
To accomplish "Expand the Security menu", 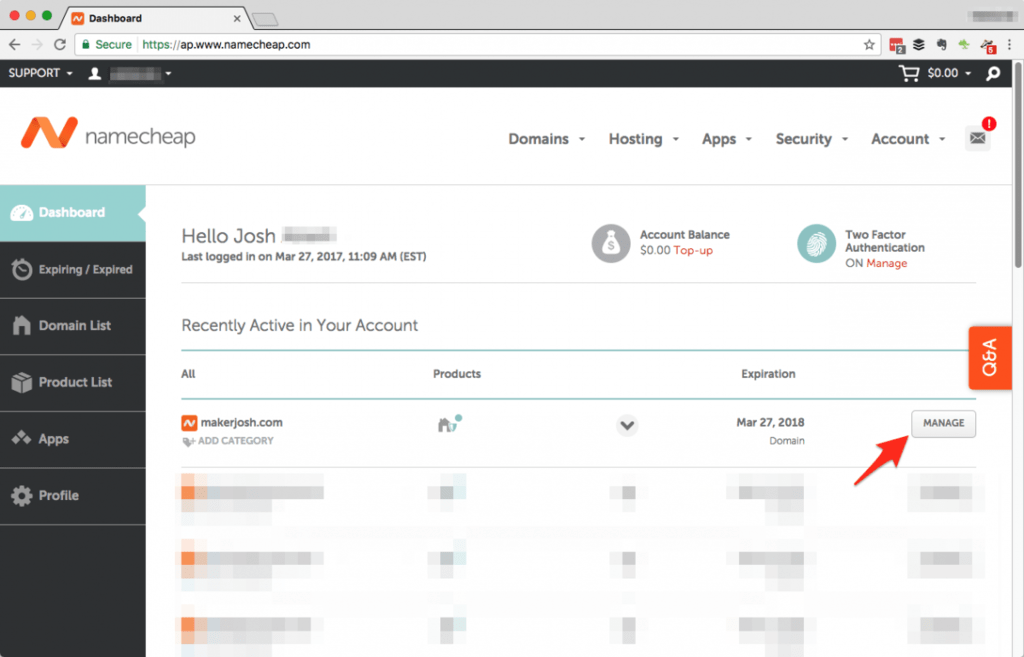I will (x=812, y=139).
